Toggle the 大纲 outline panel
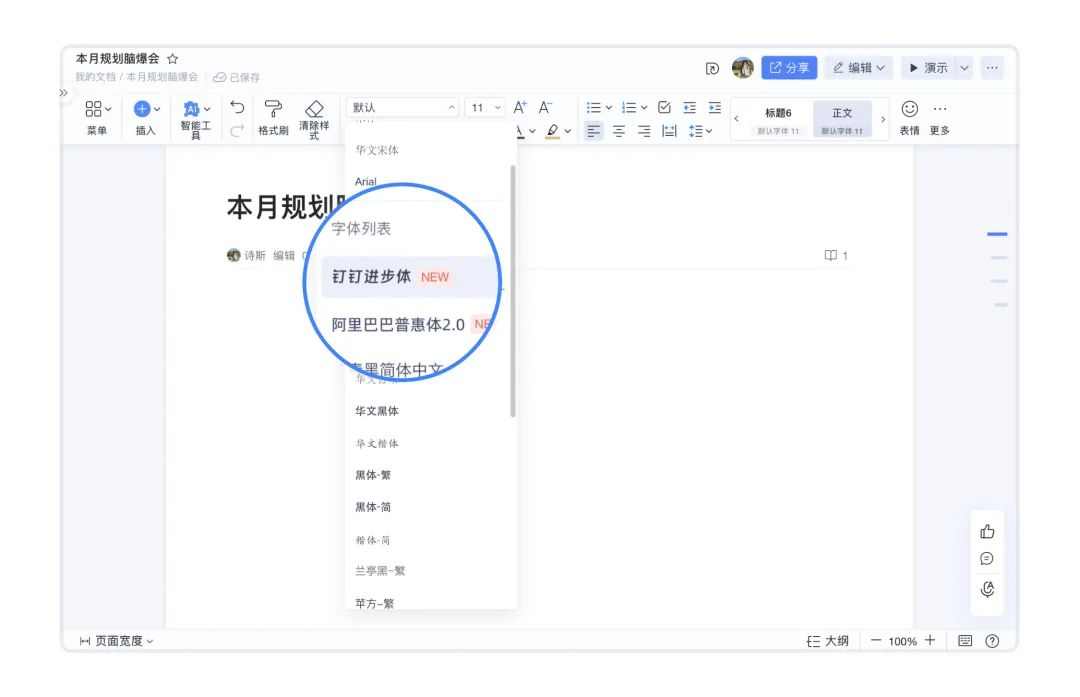The width and height of the screenshot is (1080, 697). [x=828, y=641]
